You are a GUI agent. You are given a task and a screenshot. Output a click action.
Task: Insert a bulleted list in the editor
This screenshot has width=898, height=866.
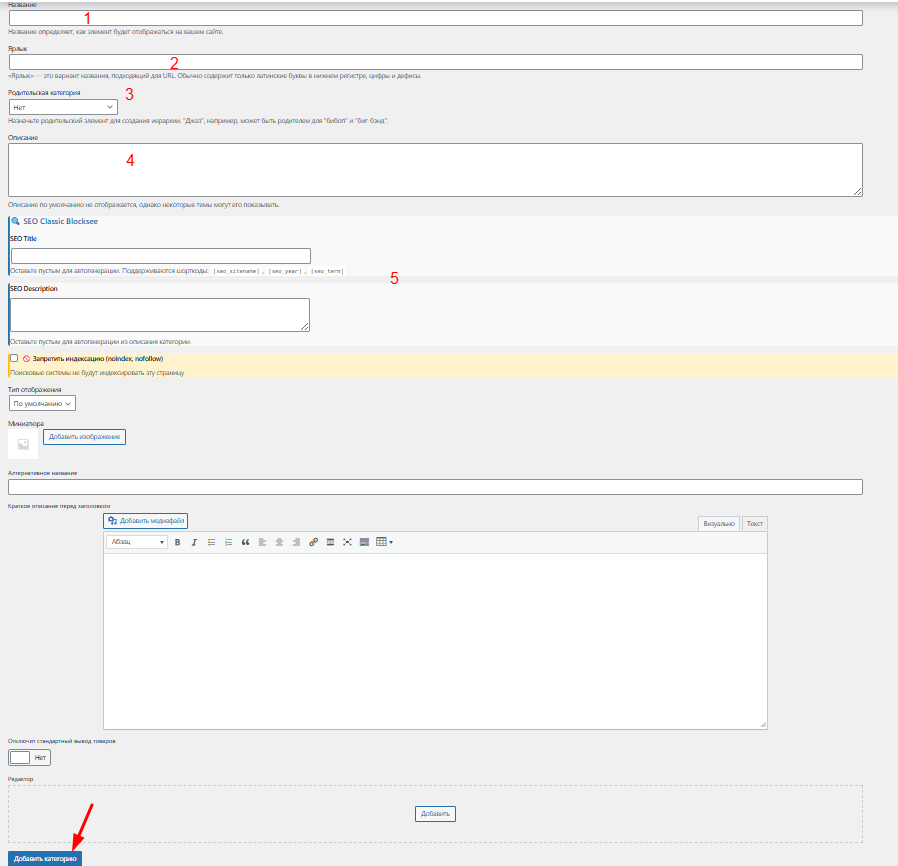coord(211,542)
